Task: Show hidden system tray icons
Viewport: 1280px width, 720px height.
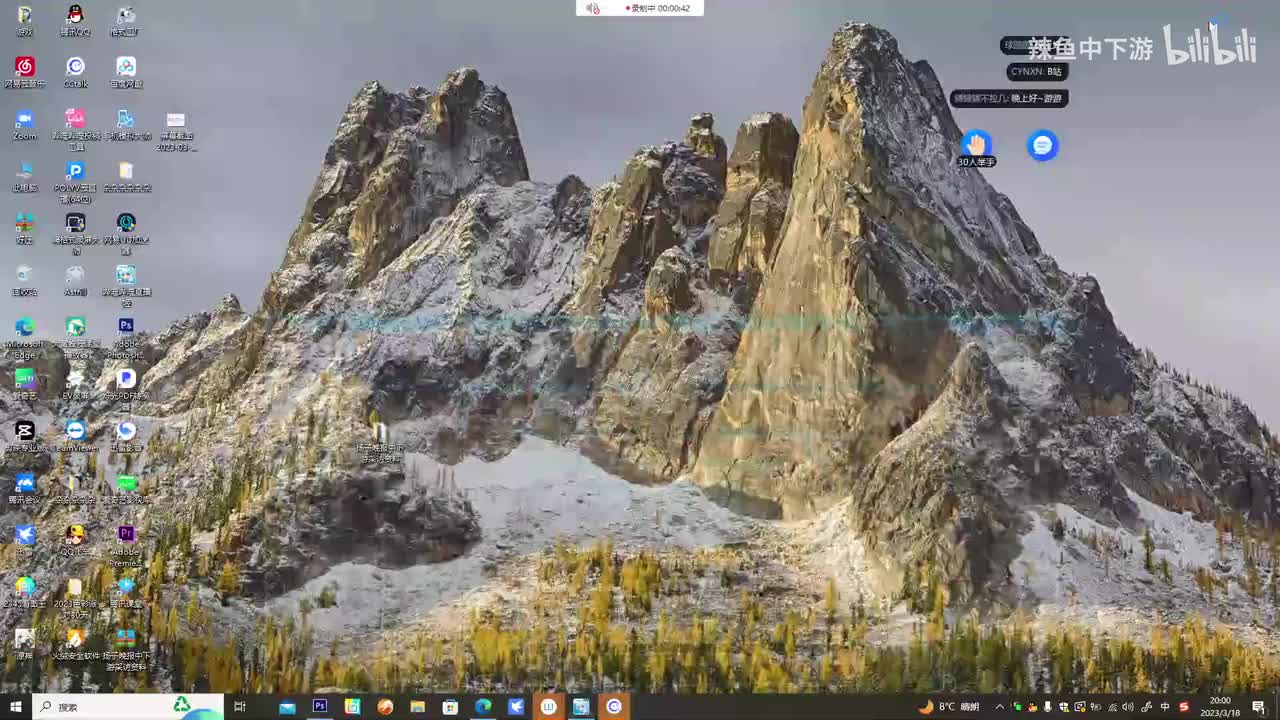Action: (x=999, y=707)
